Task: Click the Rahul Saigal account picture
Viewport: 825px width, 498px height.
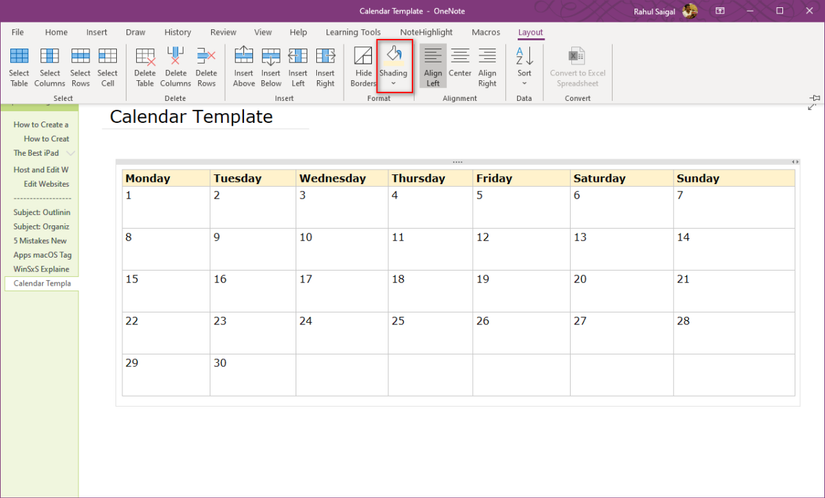Action: (690, 11)
